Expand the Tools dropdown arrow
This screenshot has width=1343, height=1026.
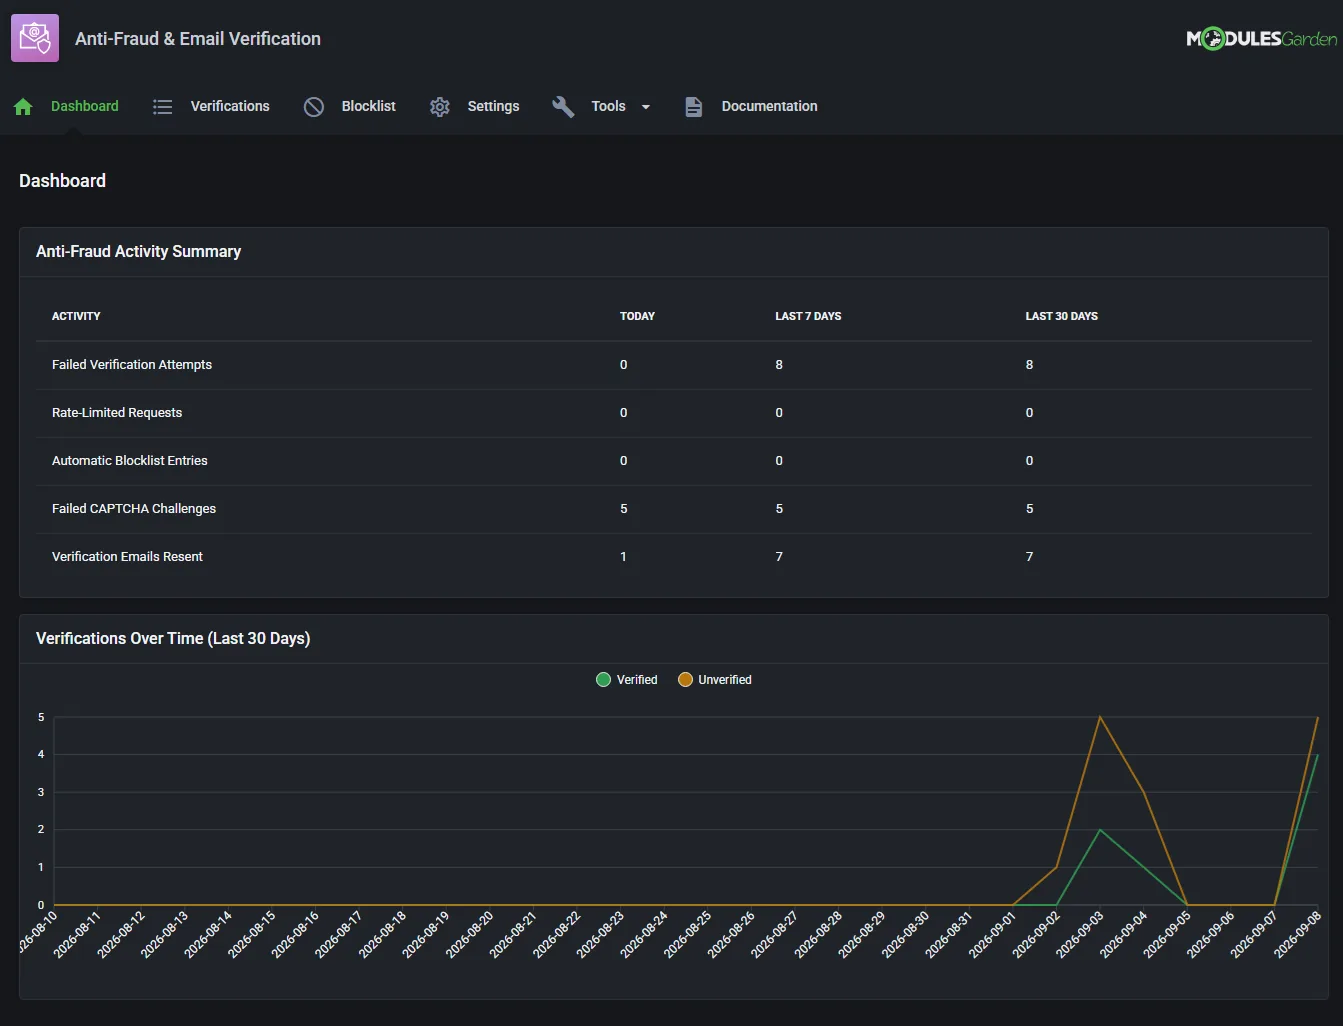tap(646, 107)
